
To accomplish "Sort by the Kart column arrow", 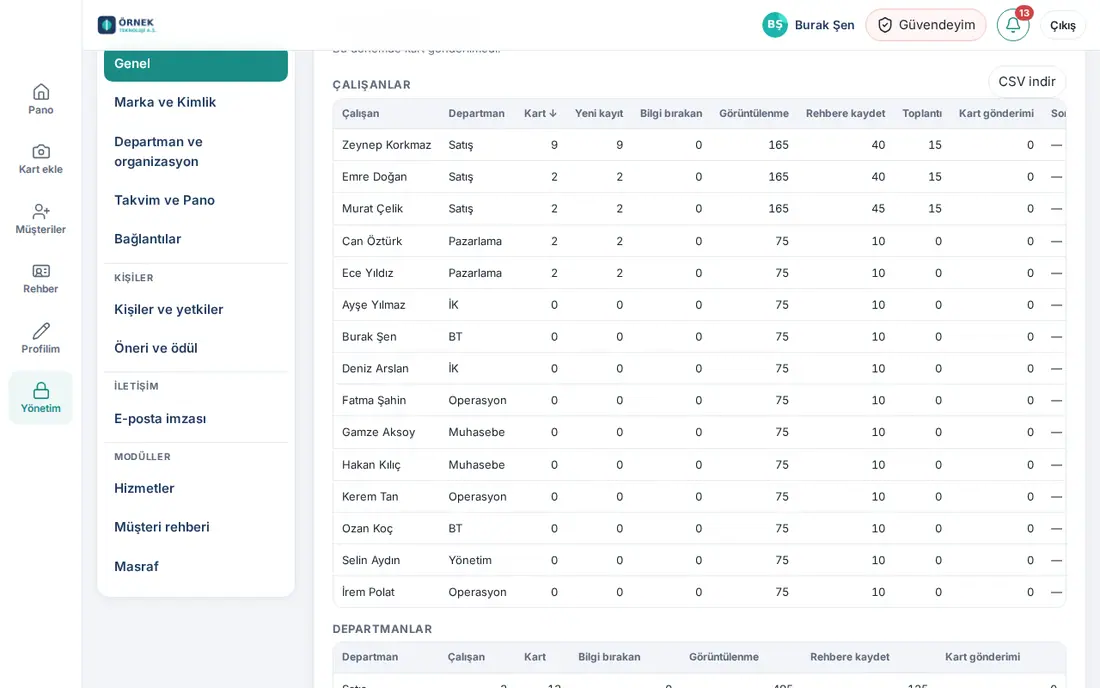I will point(553,114).
